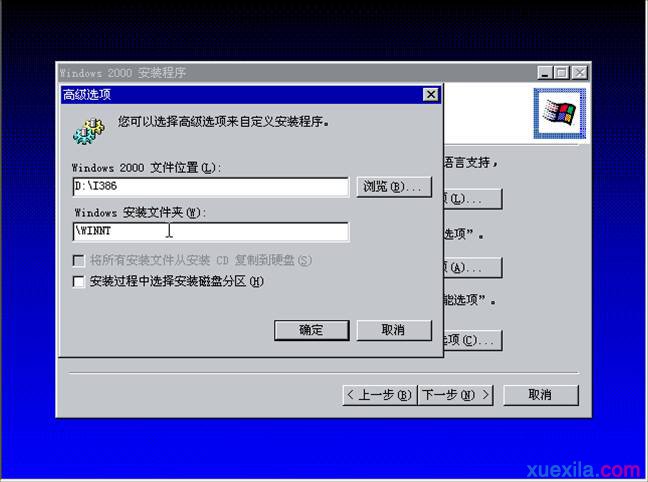Enable the 安装过程中选择安装磁盘分区 checkbox
The width and height of the screenshot is (648, 482).
pos(79,282)
